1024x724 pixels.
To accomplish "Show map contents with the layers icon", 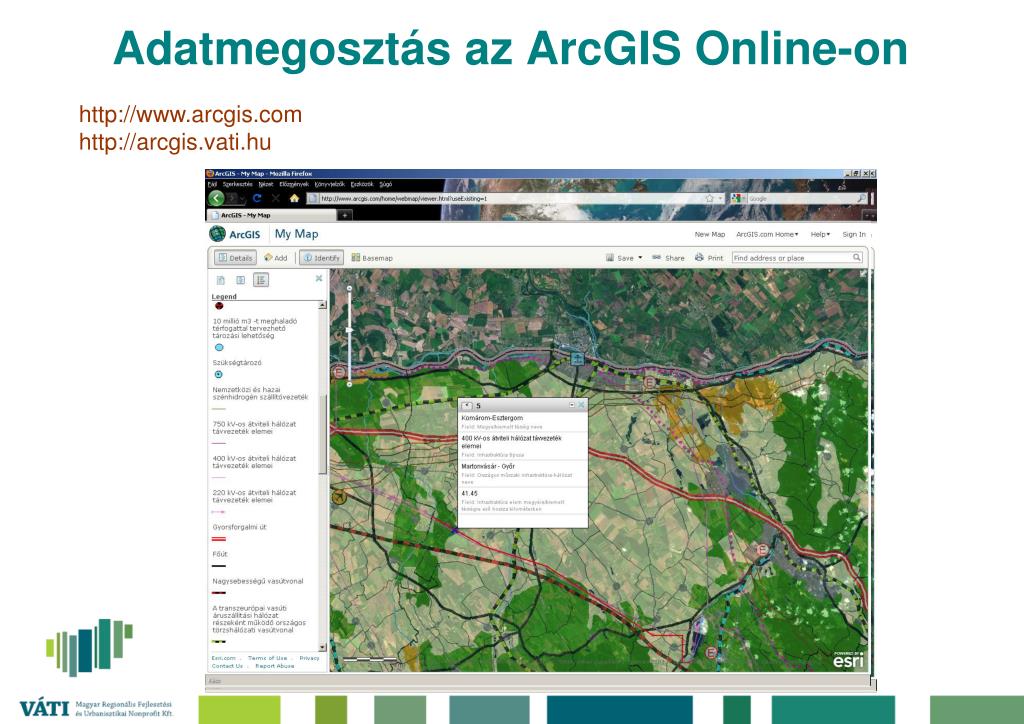I will click(x=240, y=280).
